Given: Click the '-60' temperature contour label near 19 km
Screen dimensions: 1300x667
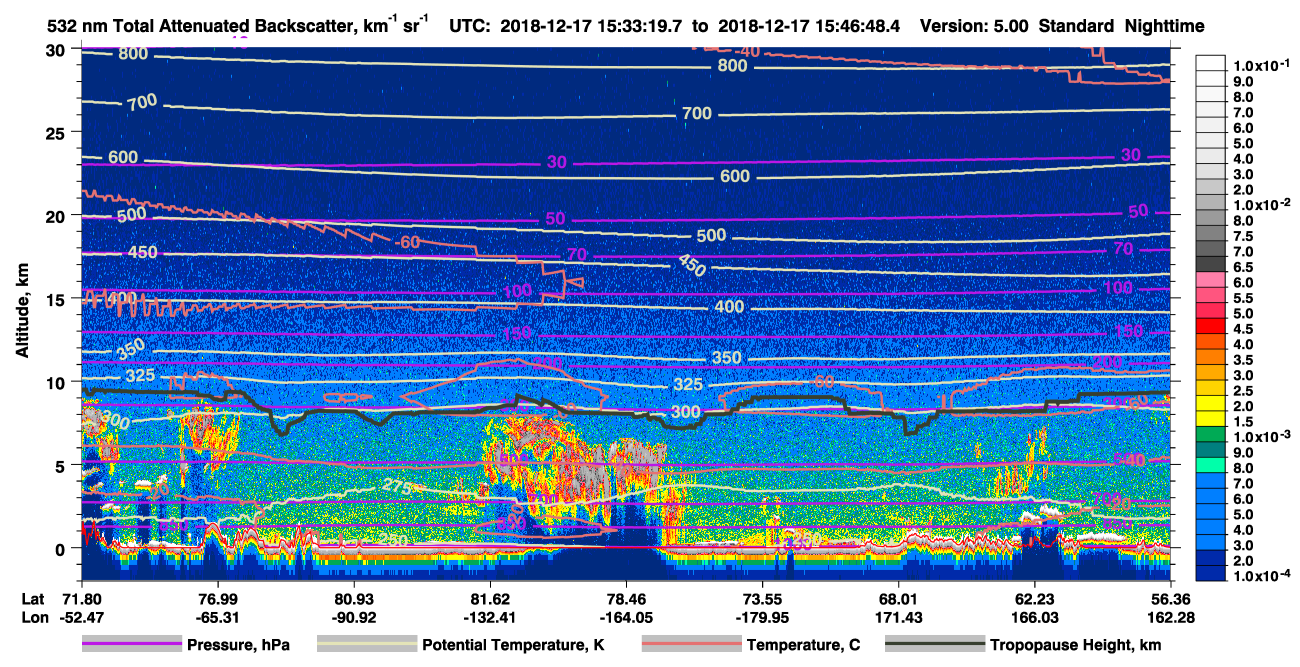Looking at the screenshot, I should [x=406, y=243].
